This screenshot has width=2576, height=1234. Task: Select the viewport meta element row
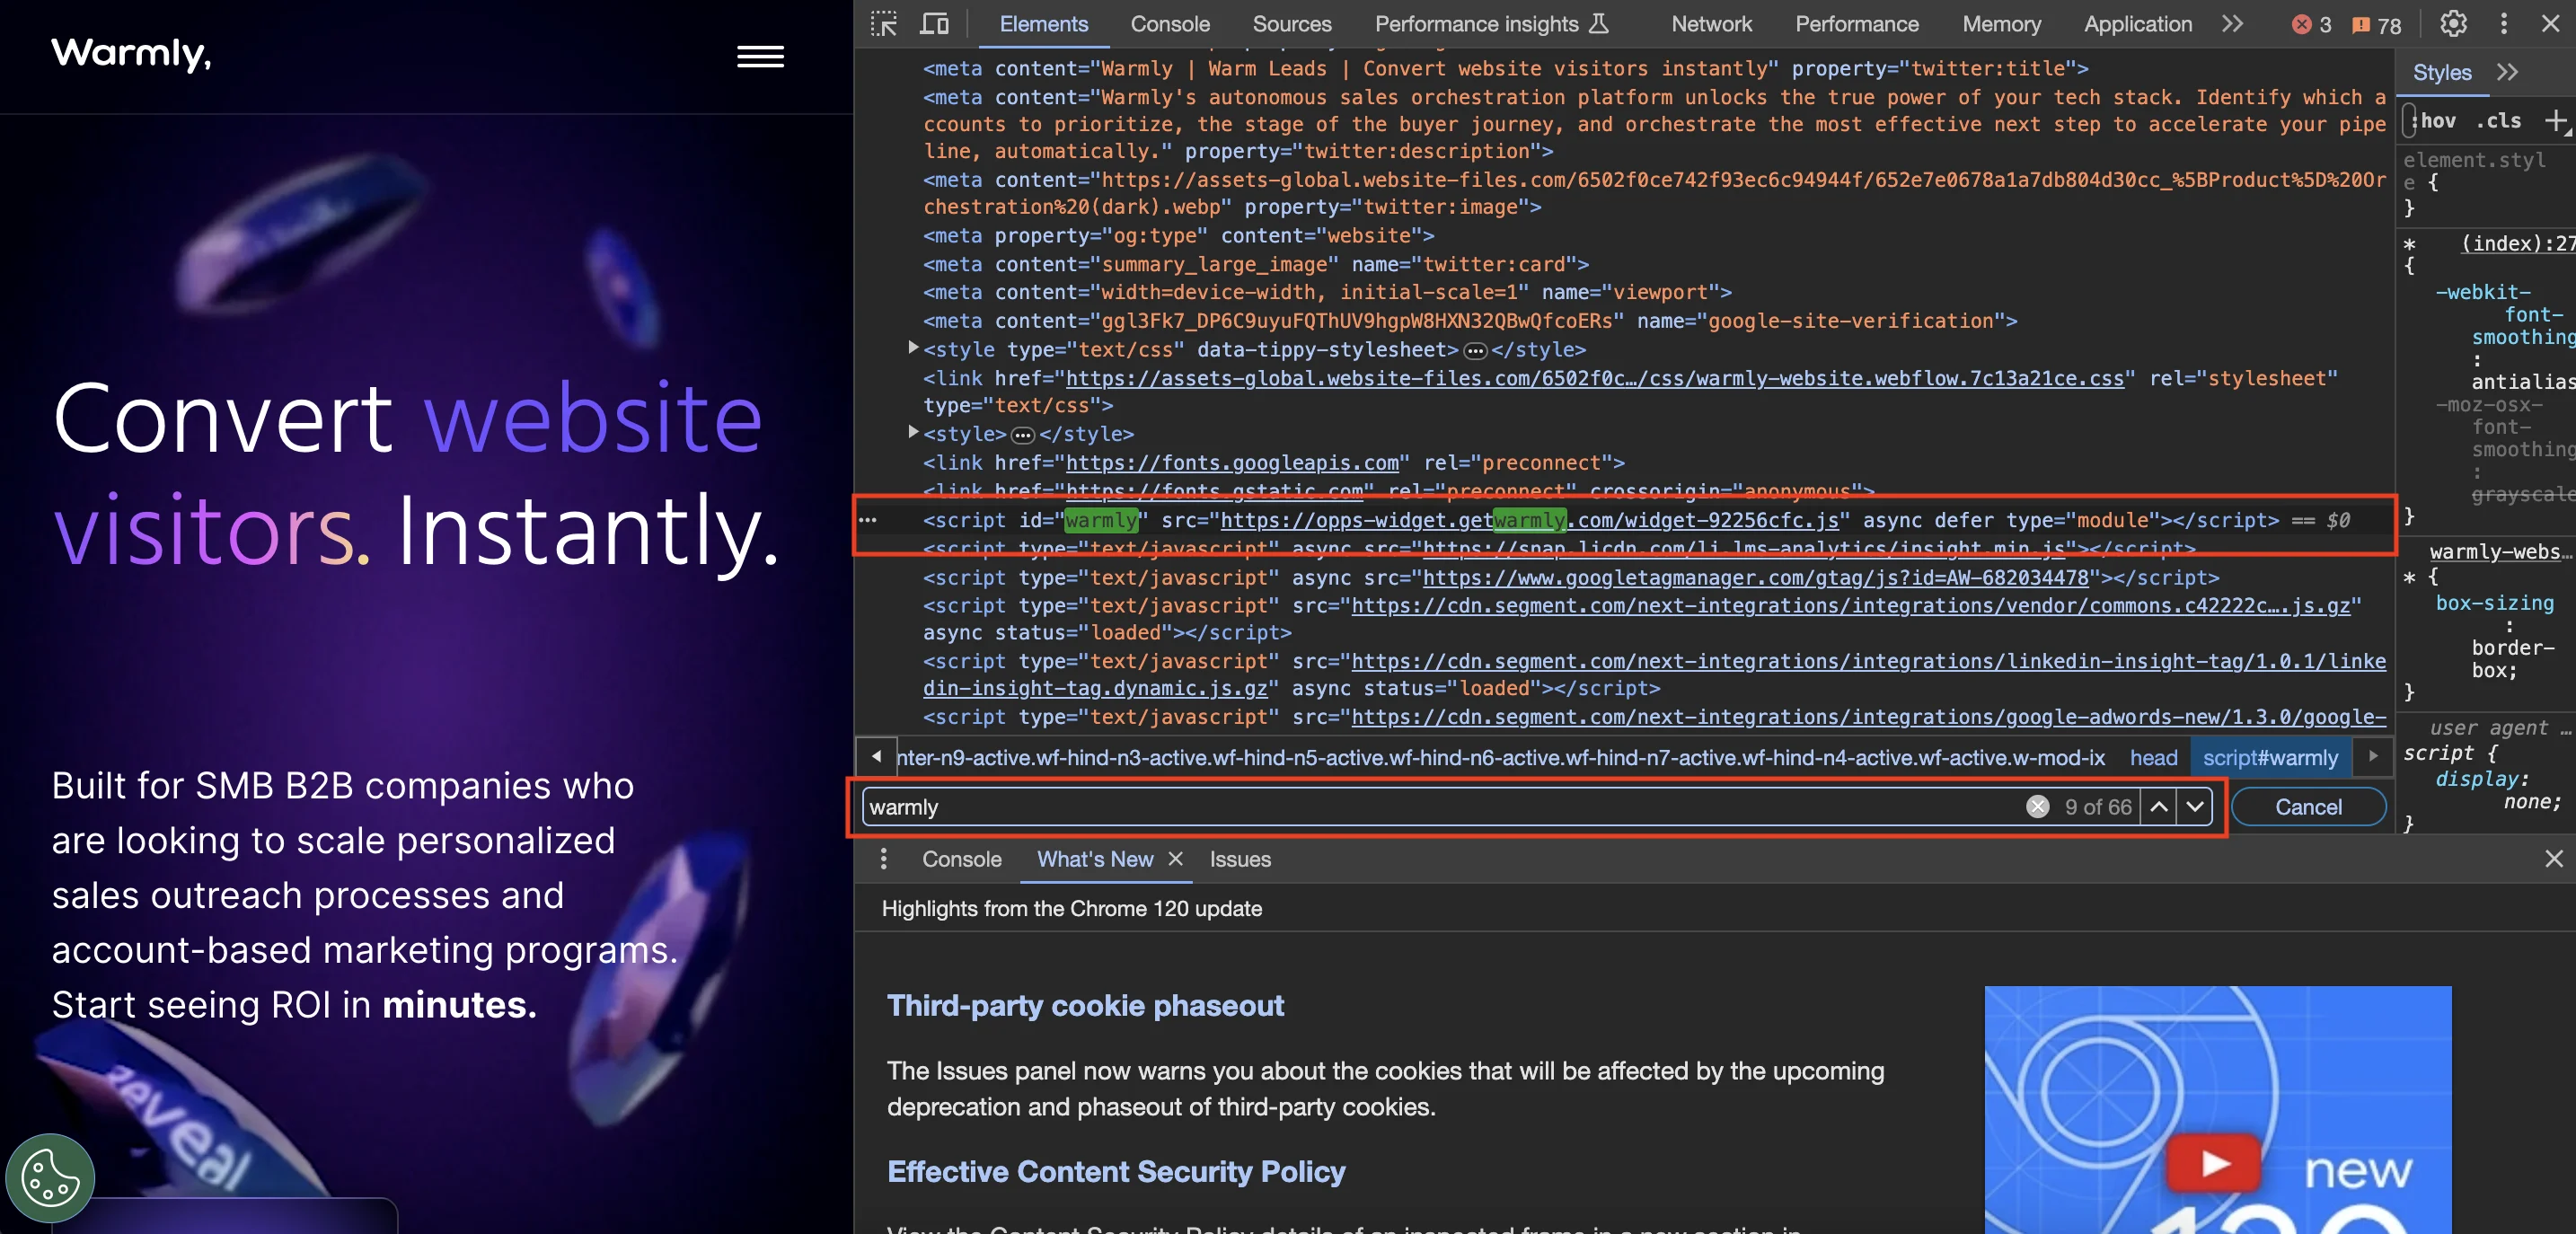pyautogui.click(x=1327, y=293)
